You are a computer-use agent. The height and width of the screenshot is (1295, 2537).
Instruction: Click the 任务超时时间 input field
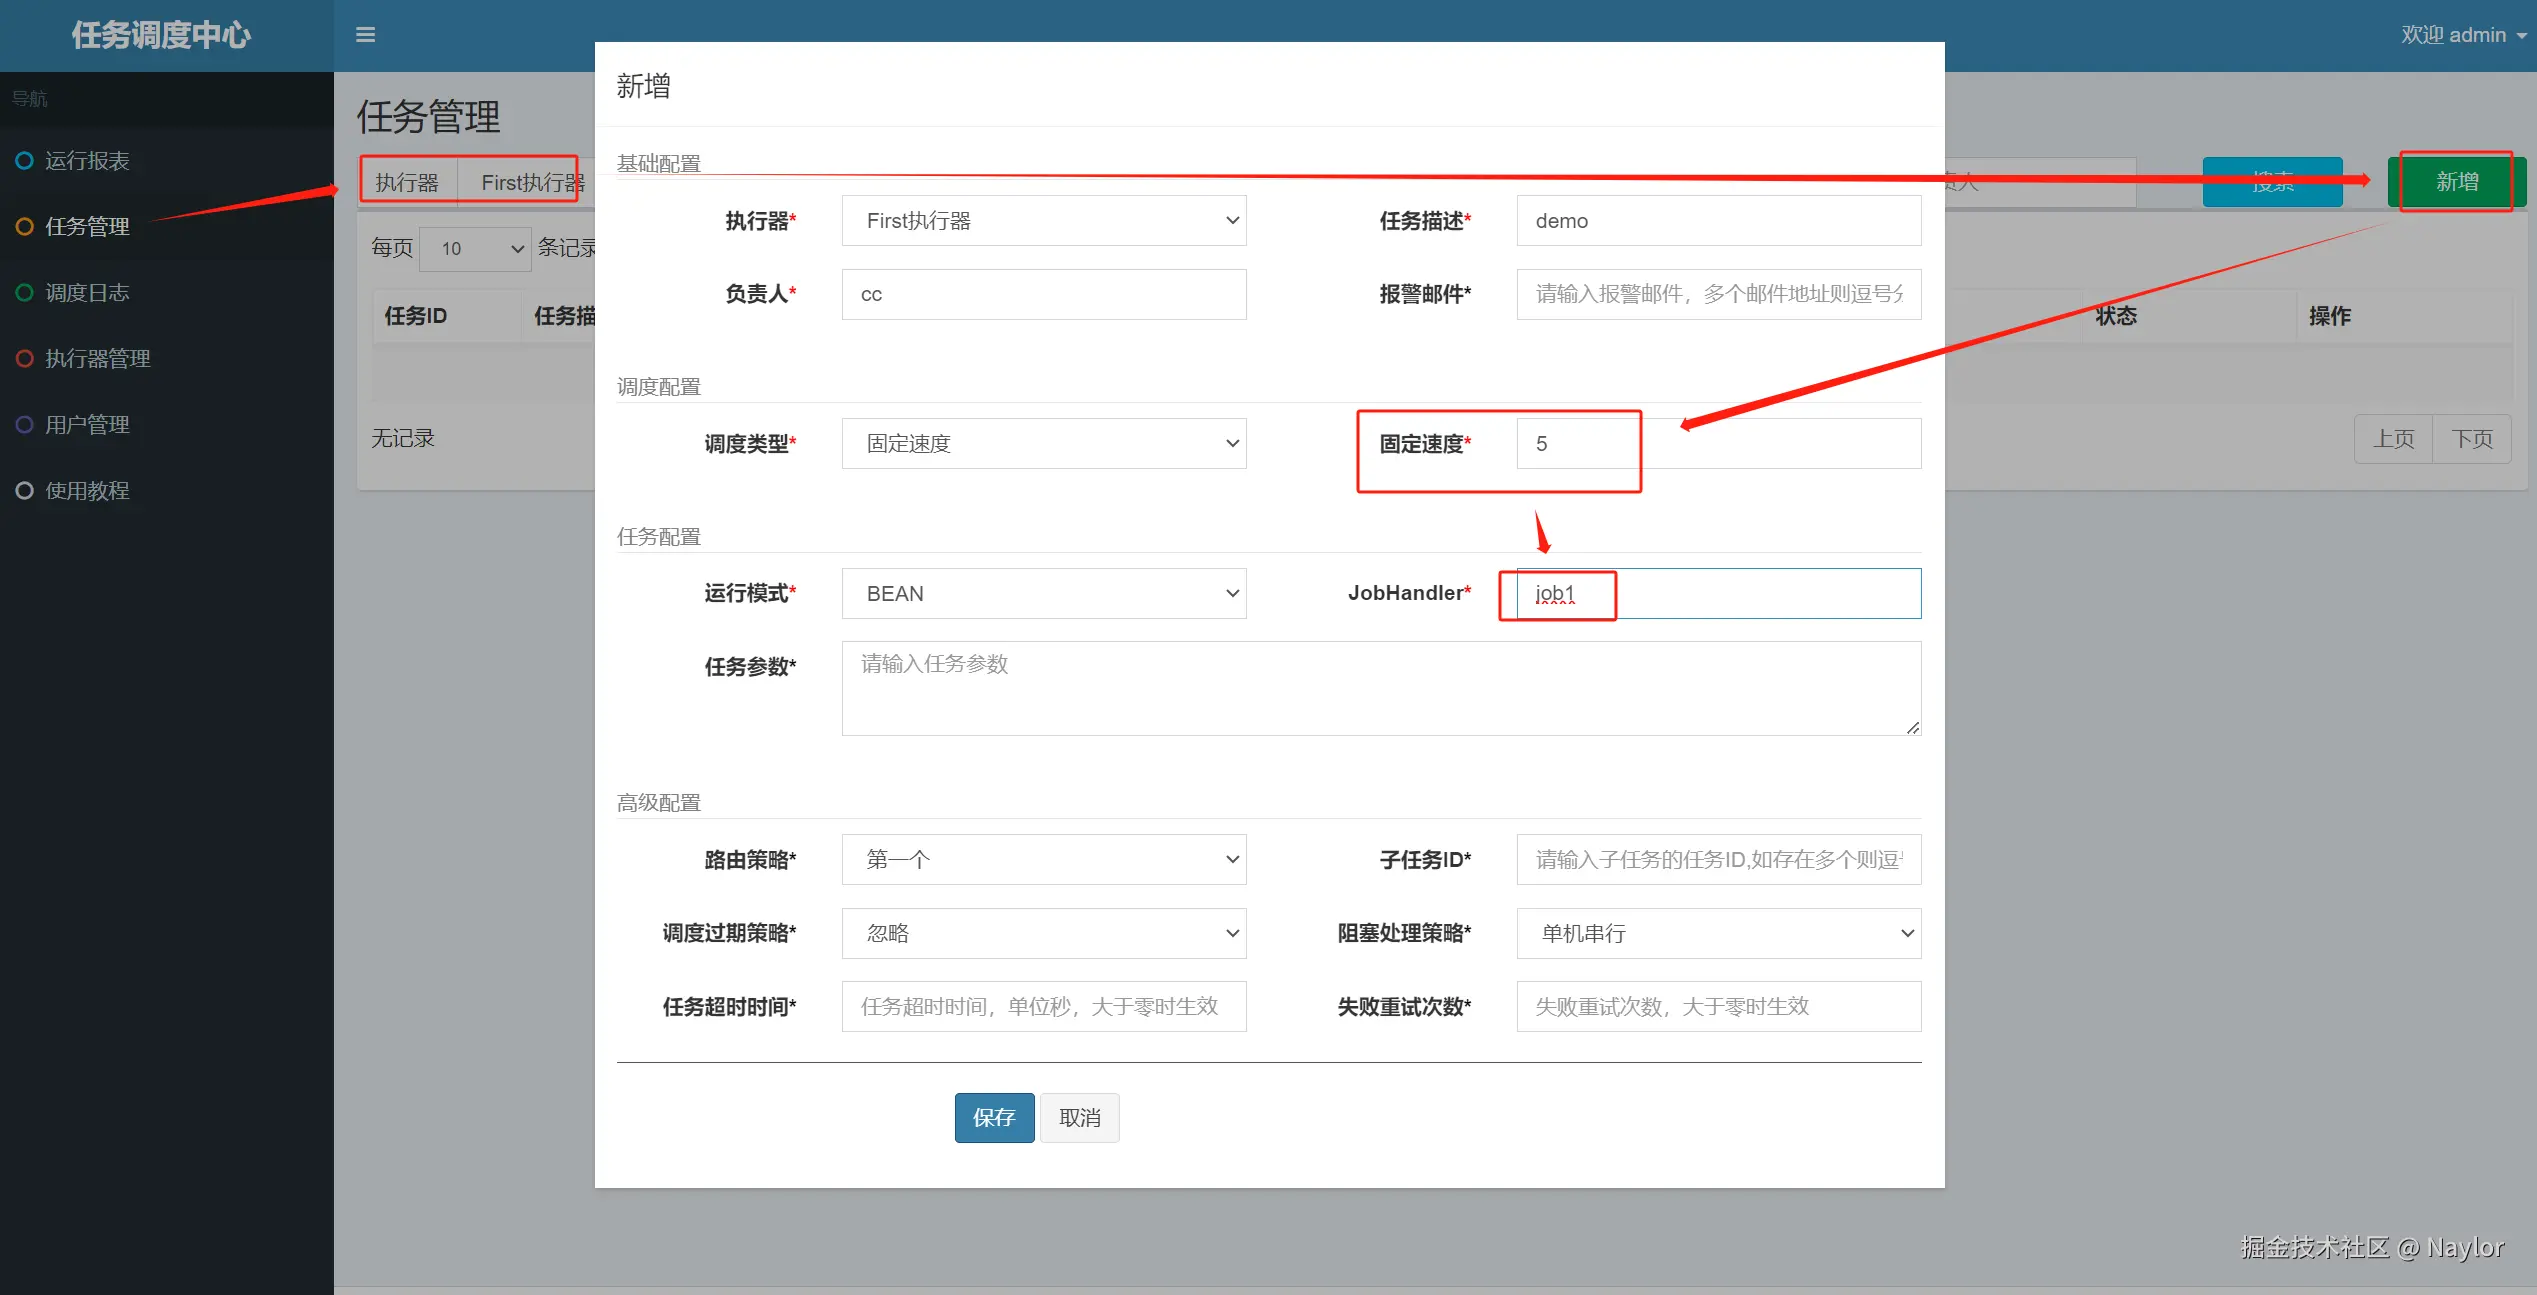pyautogui.click(x=1043, y=1007)
